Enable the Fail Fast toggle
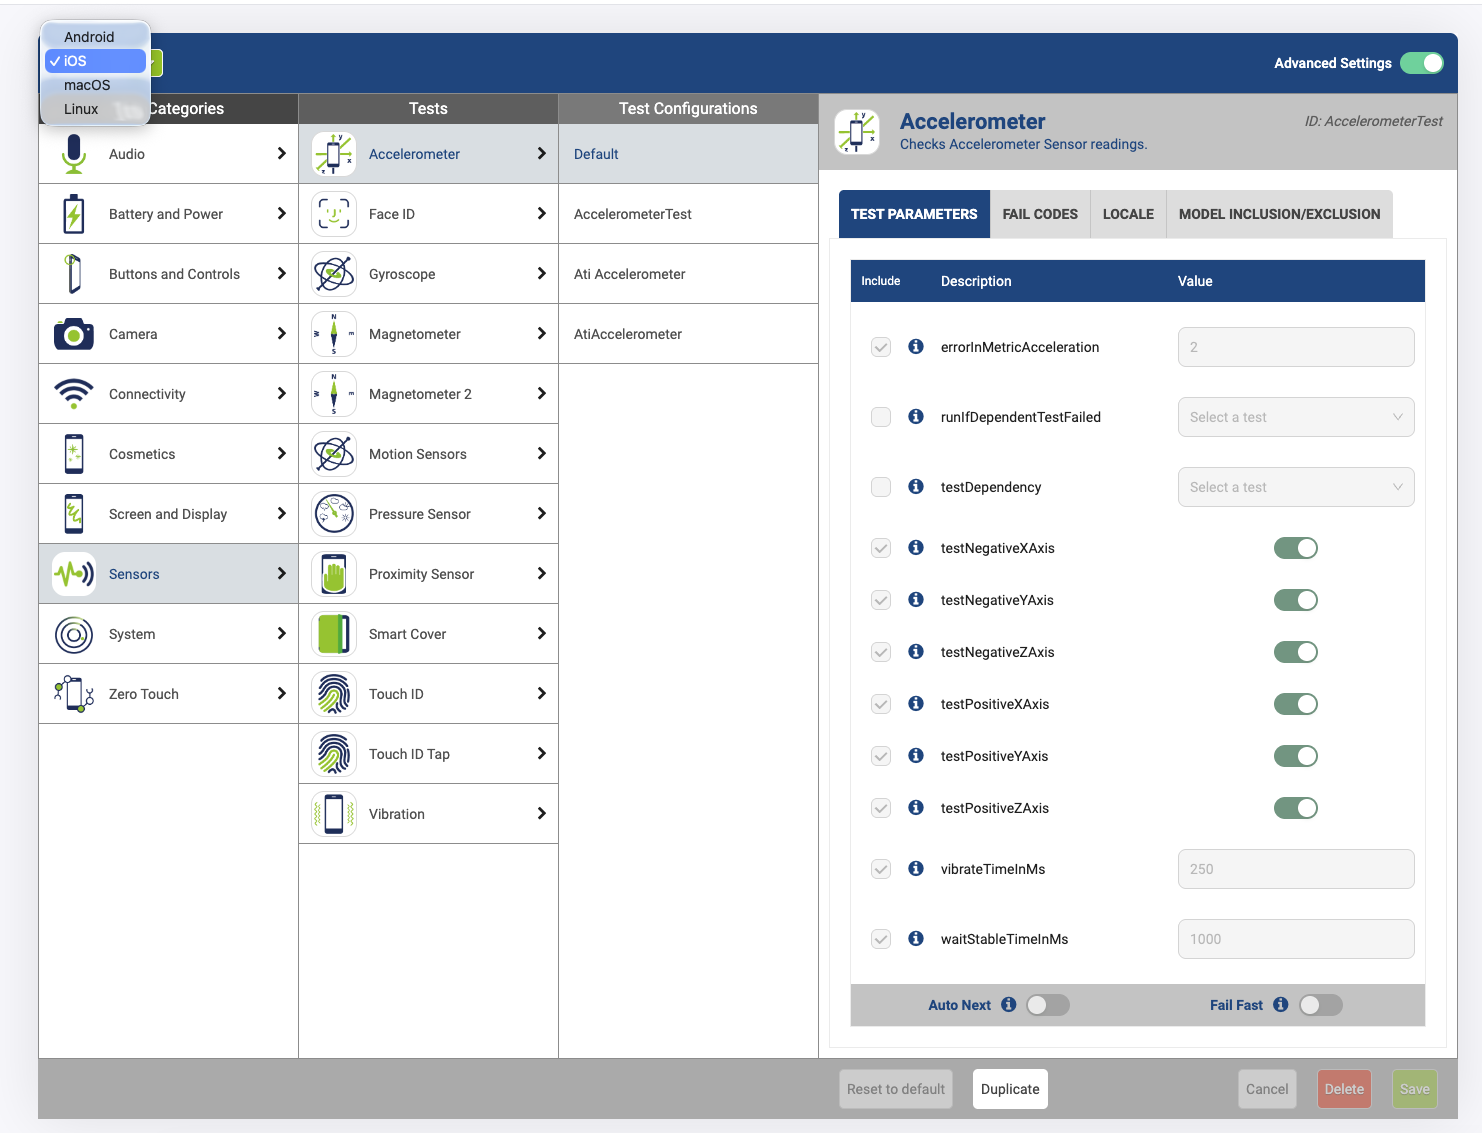The width and height of the screenshot is (1482, 1133). point(1321,1005)
